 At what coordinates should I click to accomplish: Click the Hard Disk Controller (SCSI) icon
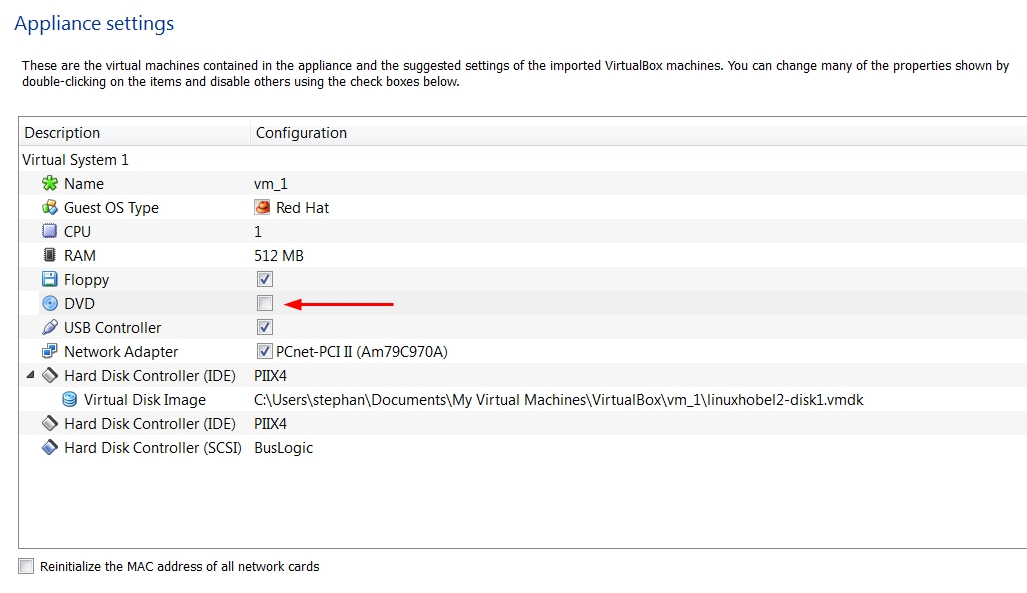pyautogui.click(x=50, y=447)
